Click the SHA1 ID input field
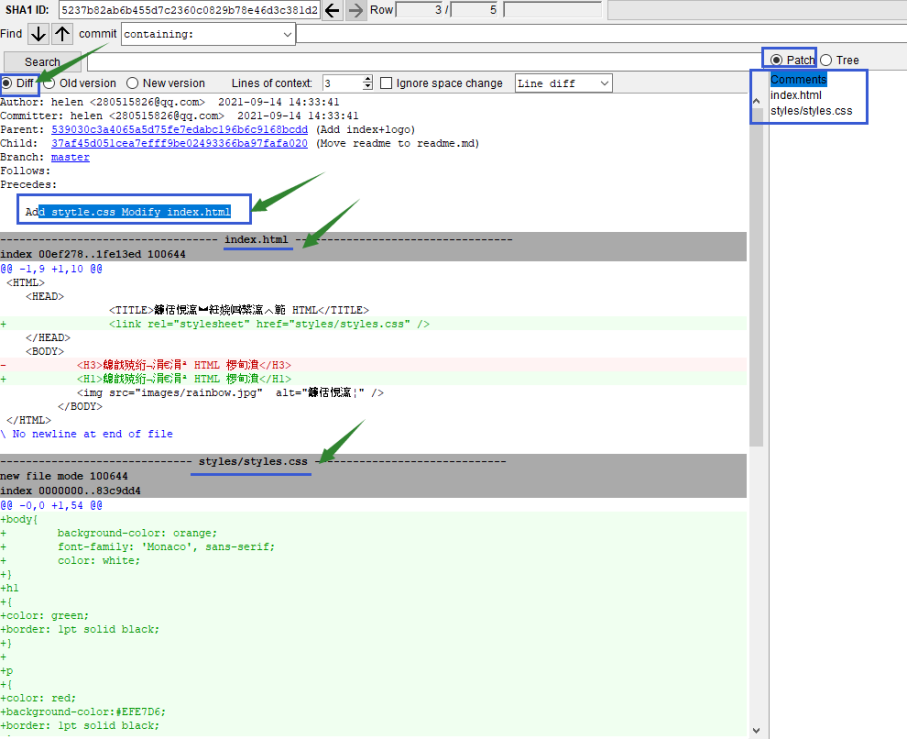Viewport: 908px width, 739px height. 189,10
